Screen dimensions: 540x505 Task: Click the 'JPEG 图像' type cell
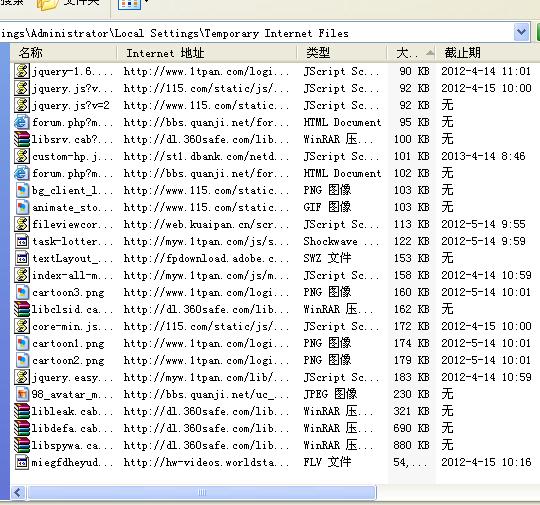point(330,394)
